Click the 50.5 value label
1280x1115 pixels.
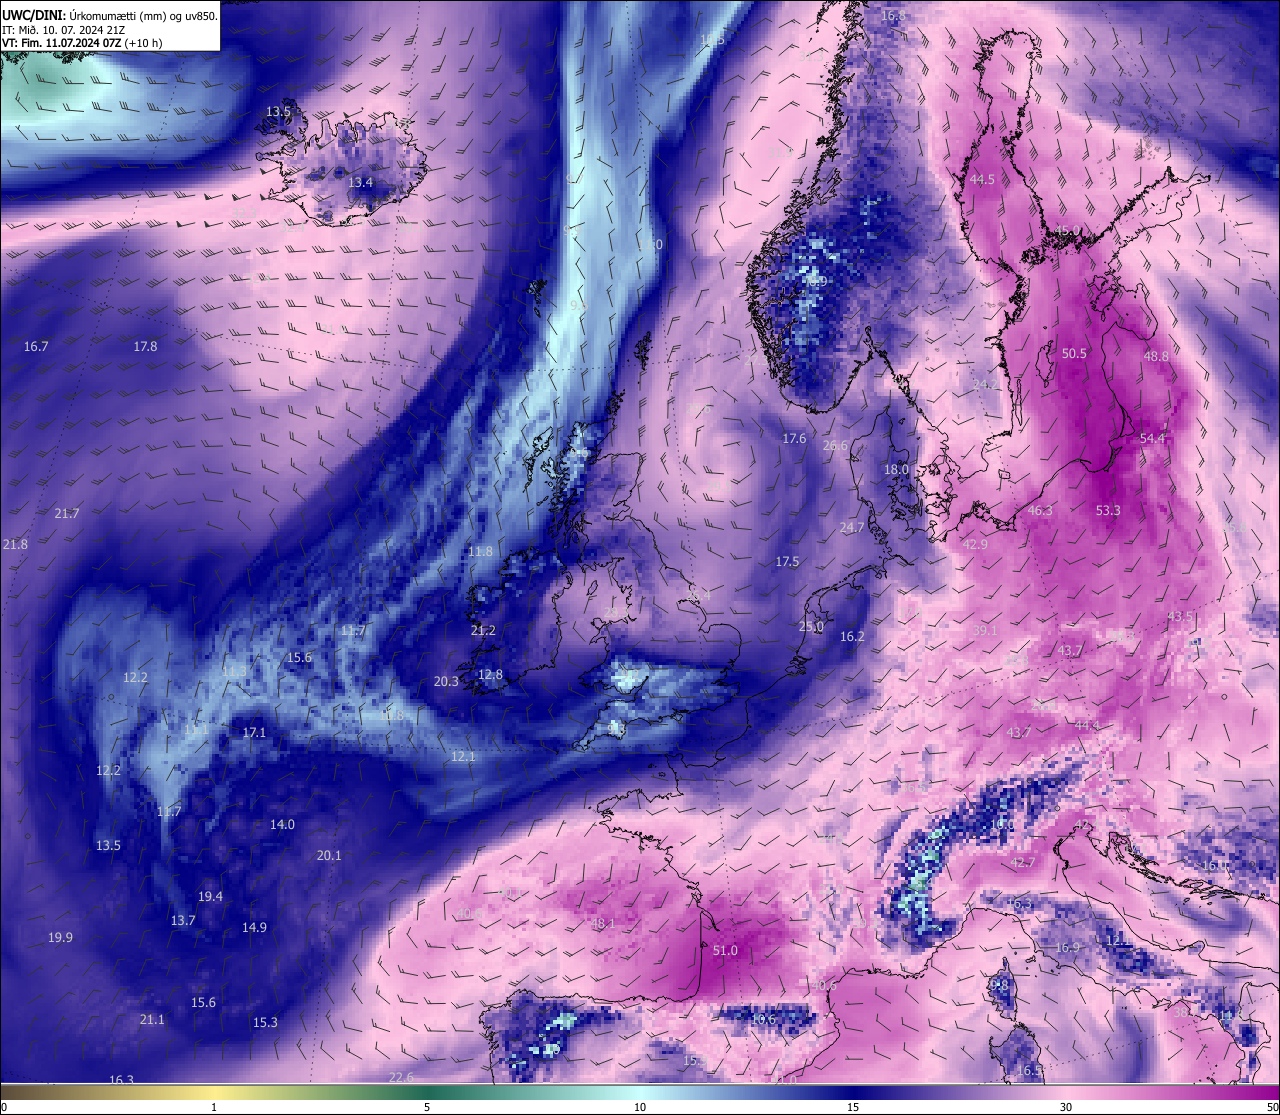coord(1074,353)
